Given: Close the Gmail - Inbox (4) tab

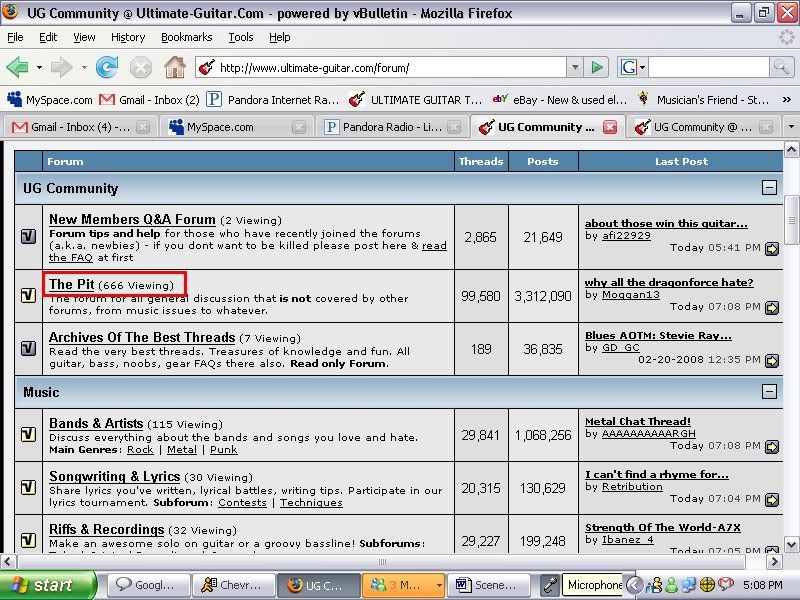Looking at the screenshot, I should point(143,127).
